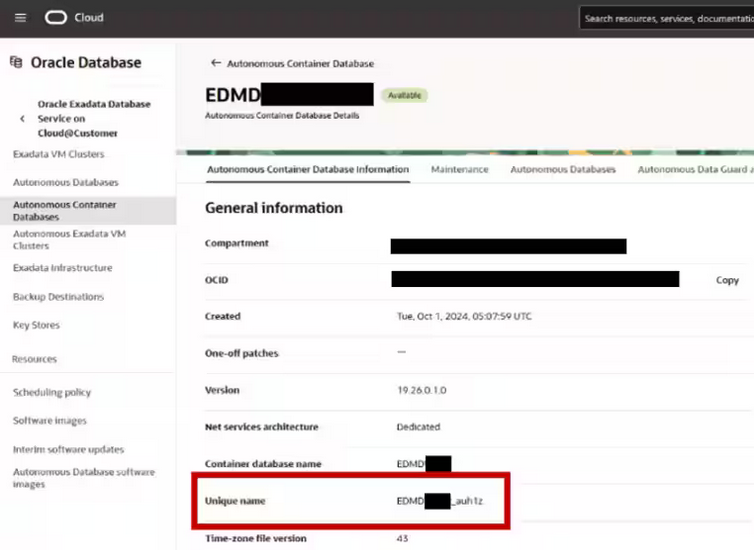Switch to the Autonomous Databases tab
The image size is (754, 550).
pyautogui.click(x=563, y=169)
